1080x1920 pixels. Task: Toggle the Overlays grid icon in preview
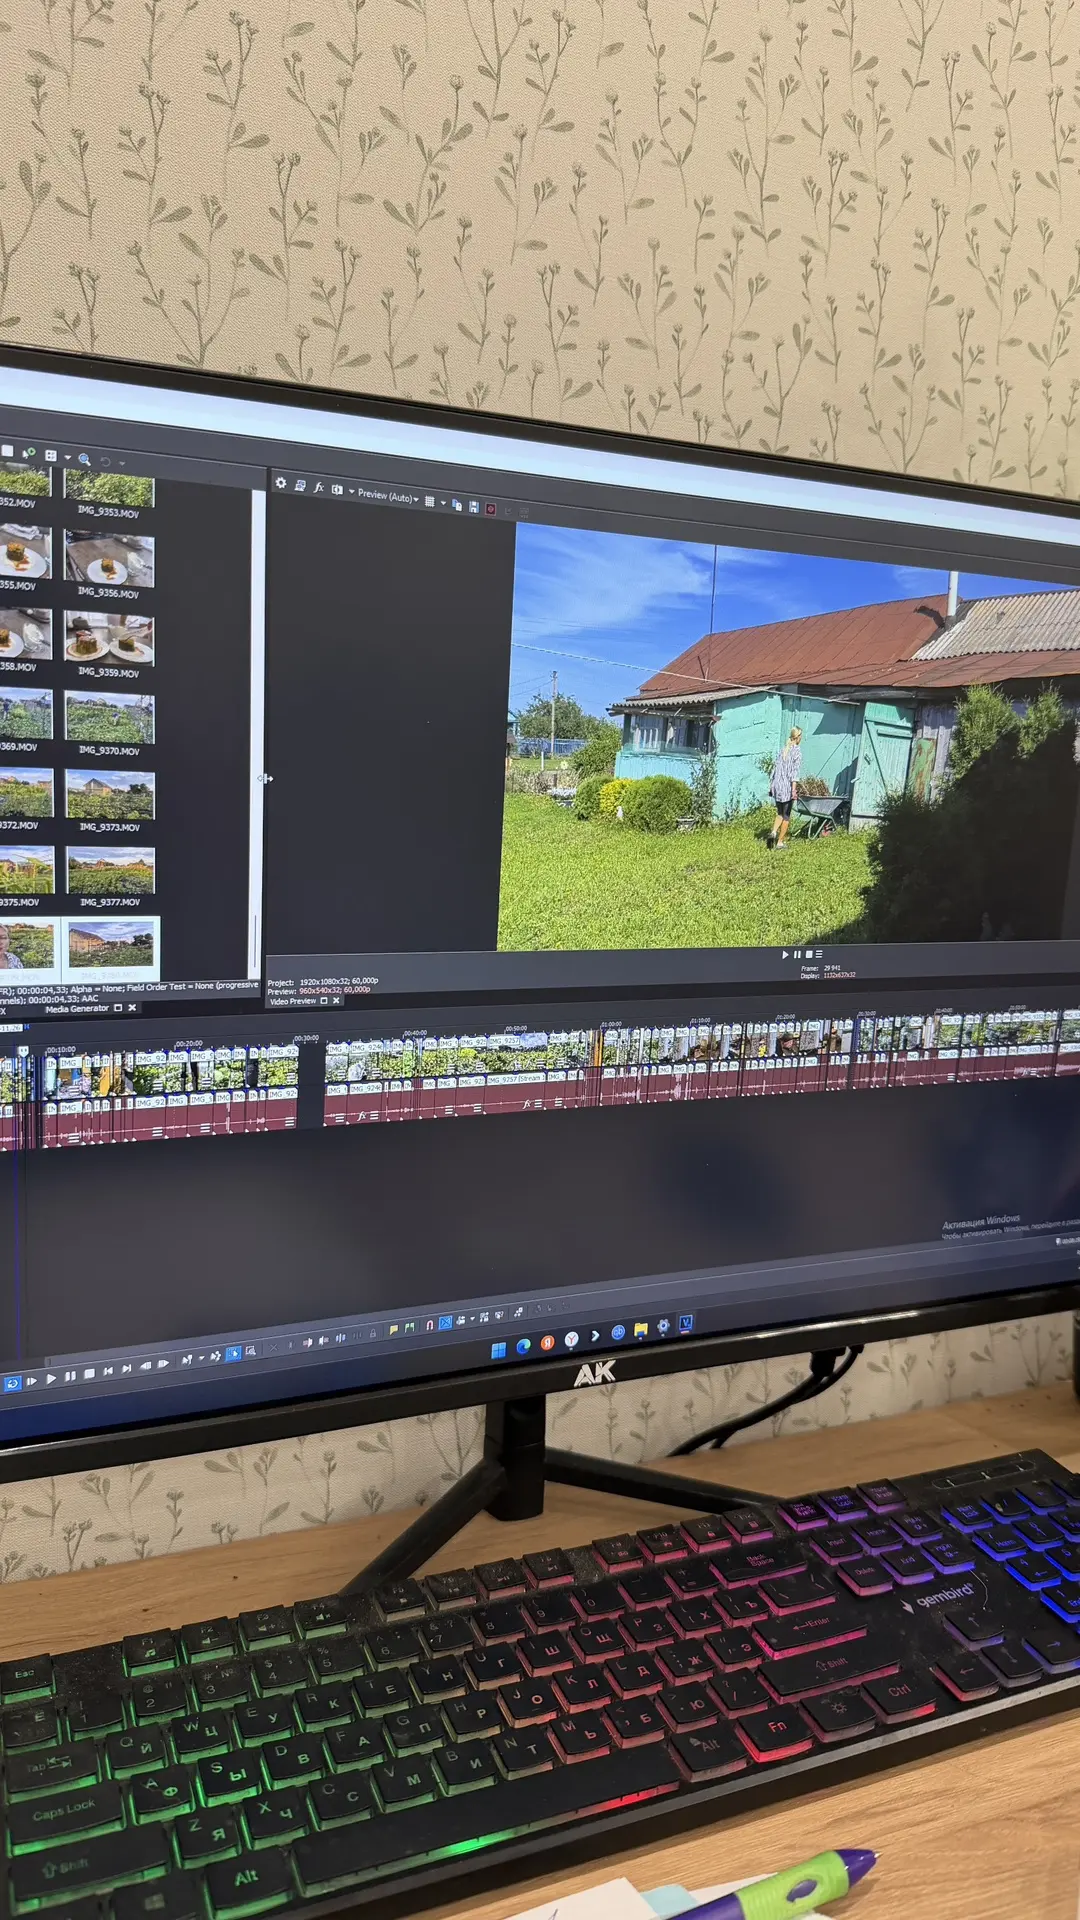(430, 501)
